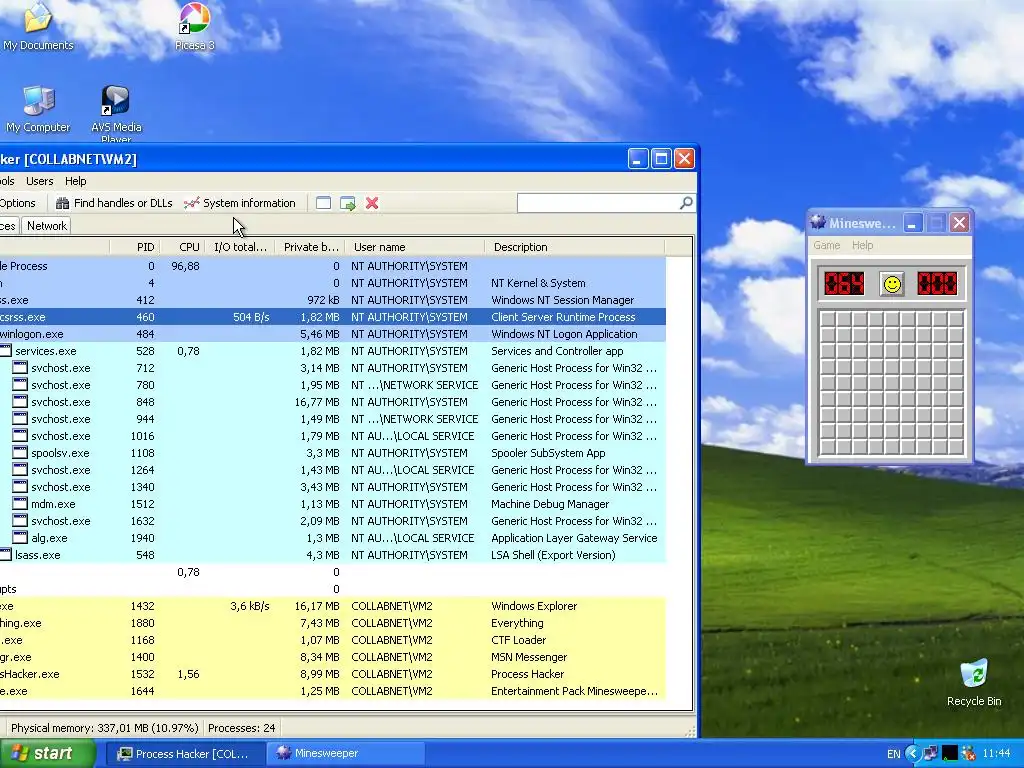1024x768 pixels.
Task: Click the Physical memory status bar entry
Action: pos(104,728)
